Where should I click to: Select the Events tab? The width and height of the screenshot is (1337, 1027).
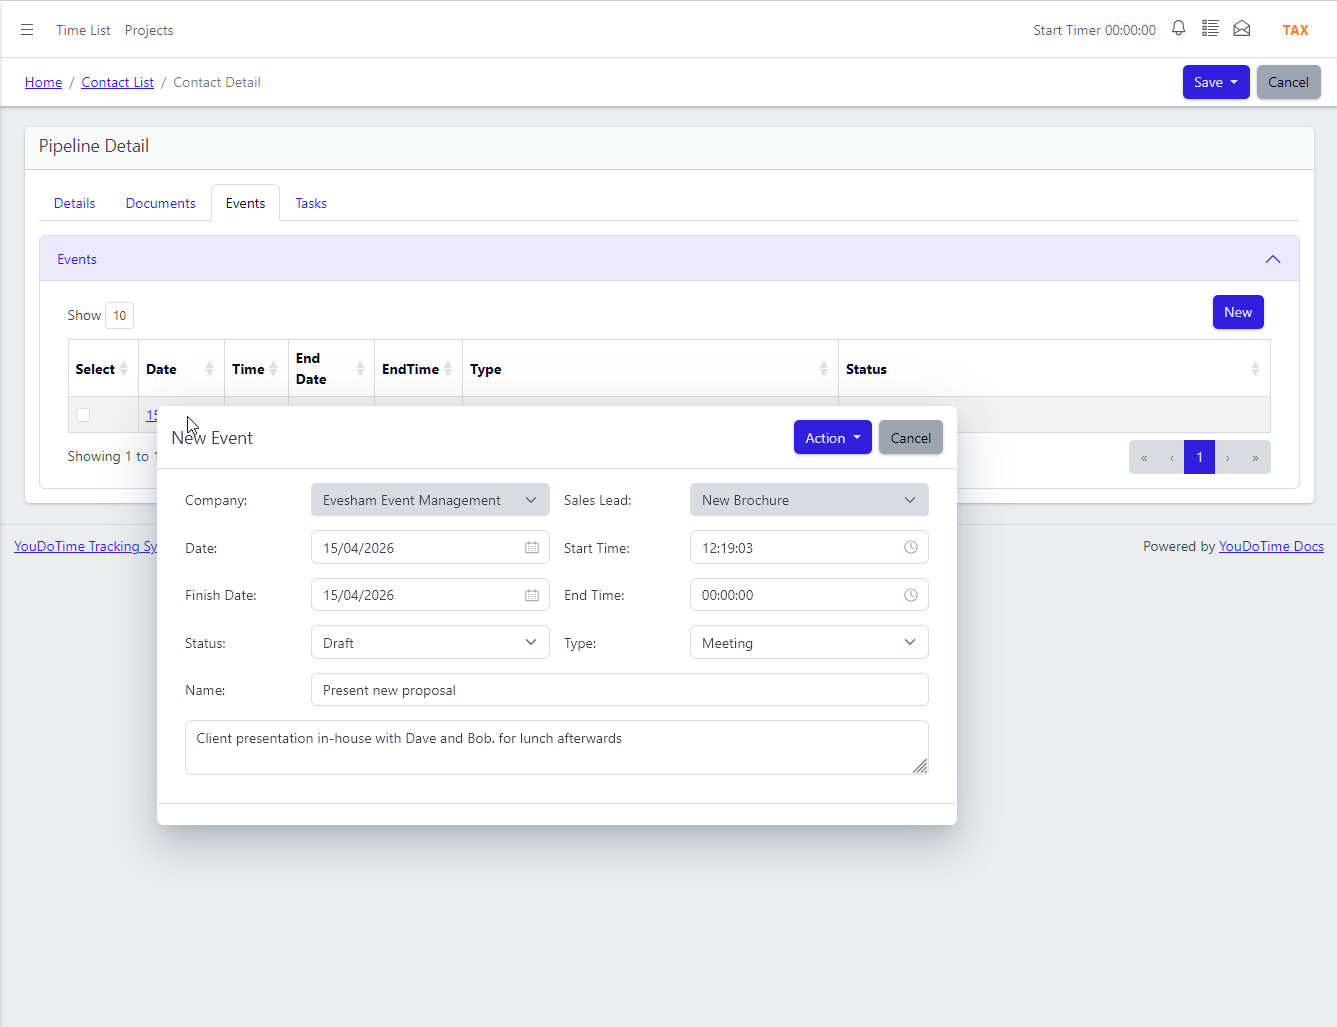245,203
